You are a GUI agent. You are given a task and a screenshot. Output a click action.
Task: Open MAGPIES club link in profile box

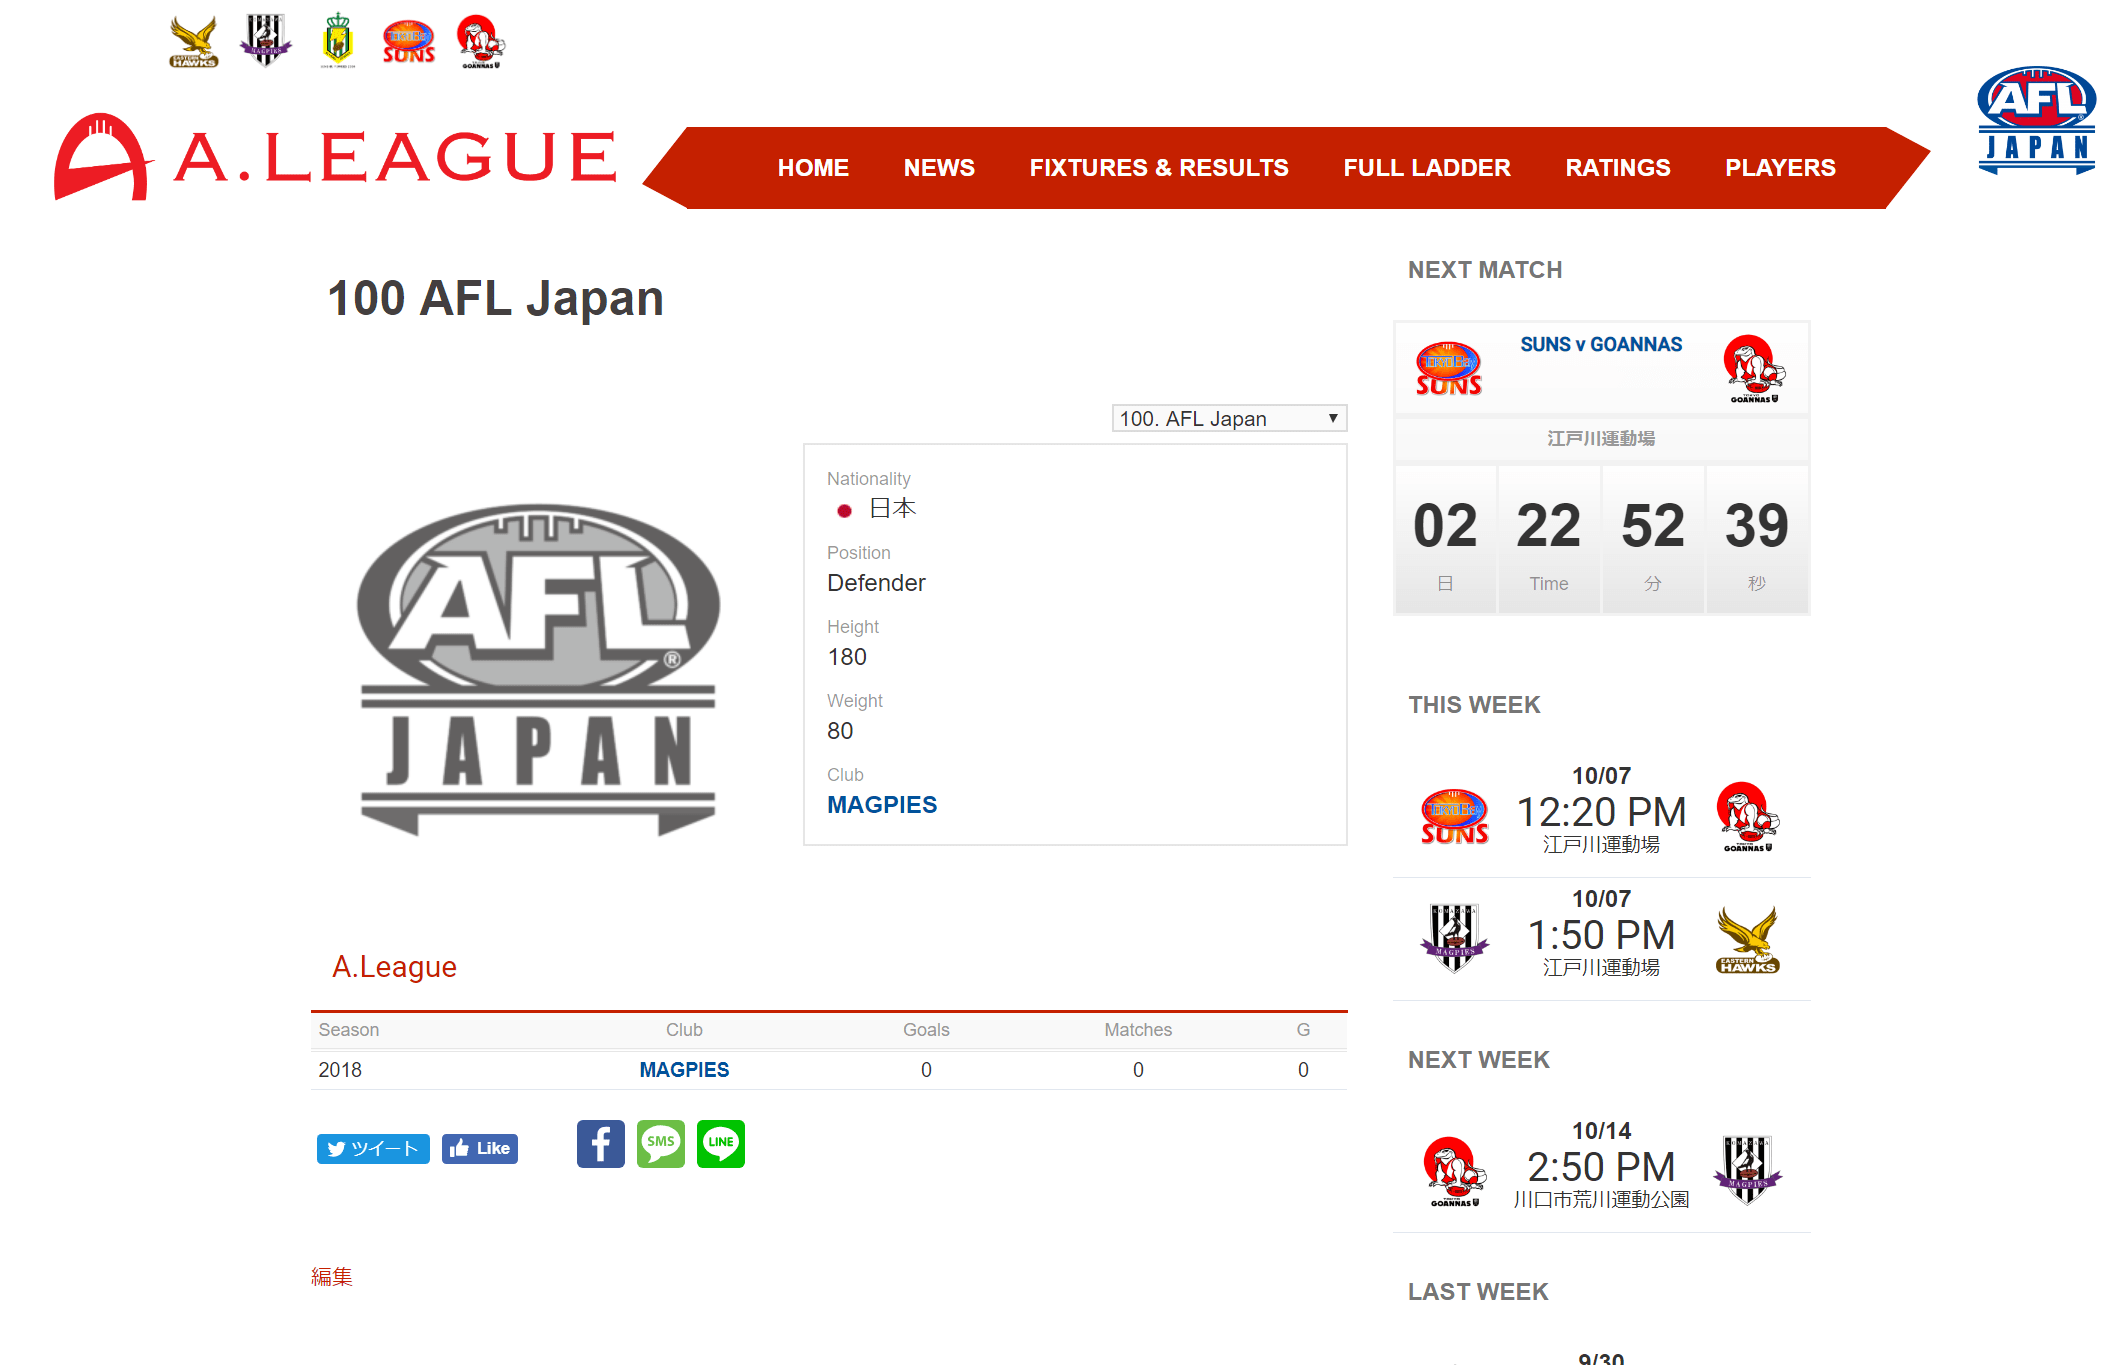click(x=882, y=805)
